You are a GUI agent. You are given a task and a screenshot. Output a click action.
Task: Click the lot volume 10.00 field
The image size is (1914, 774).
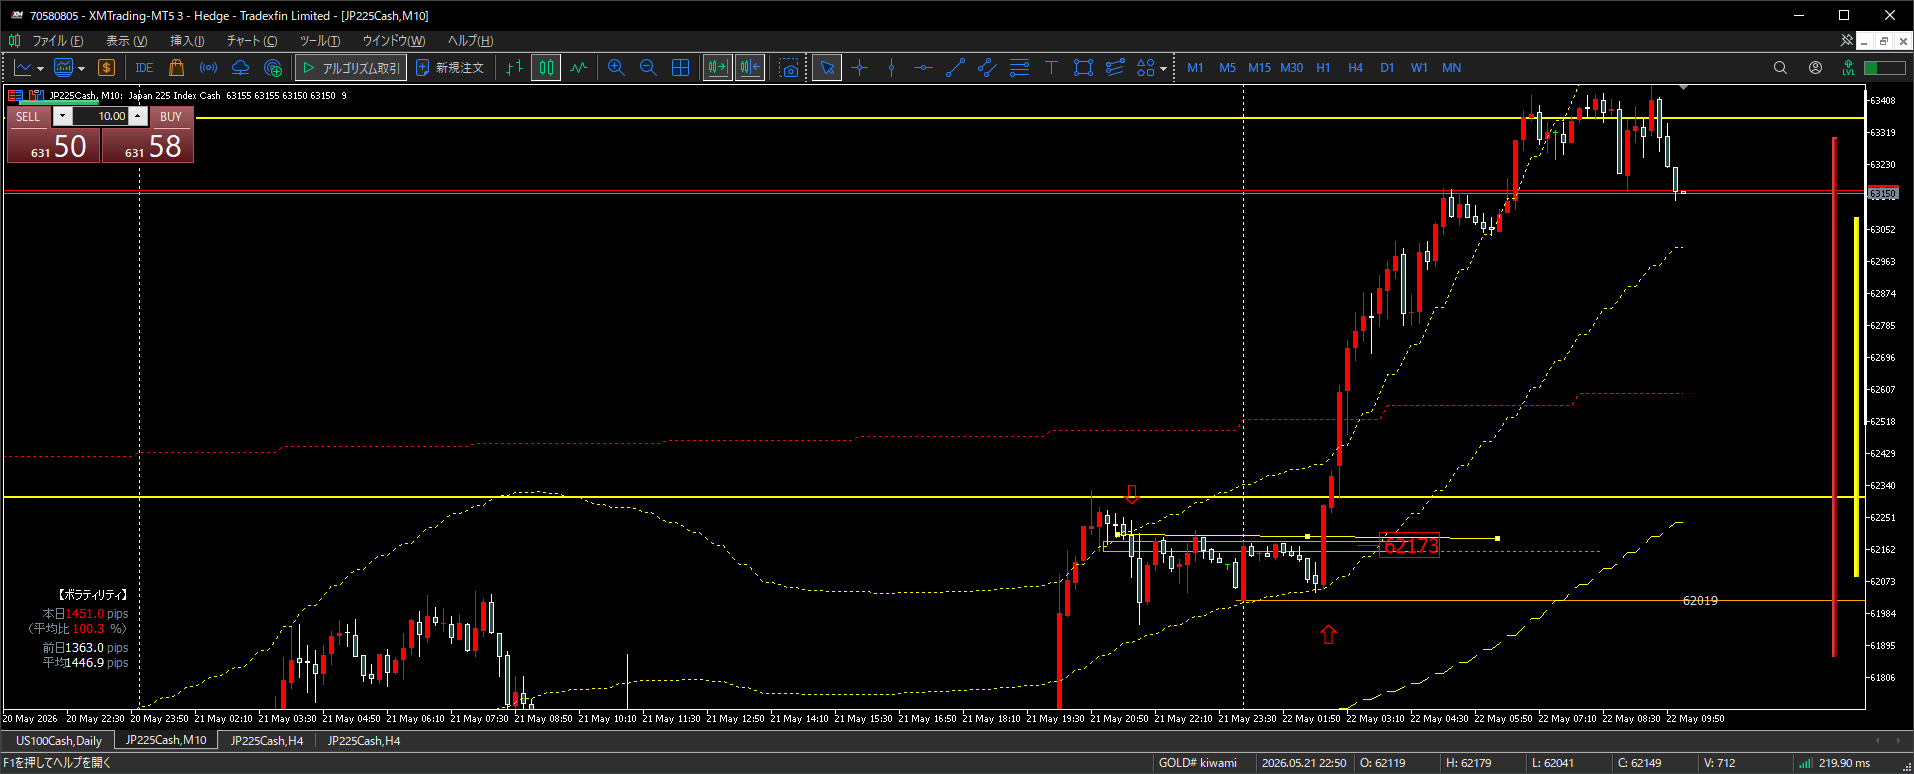pos(100,116)
